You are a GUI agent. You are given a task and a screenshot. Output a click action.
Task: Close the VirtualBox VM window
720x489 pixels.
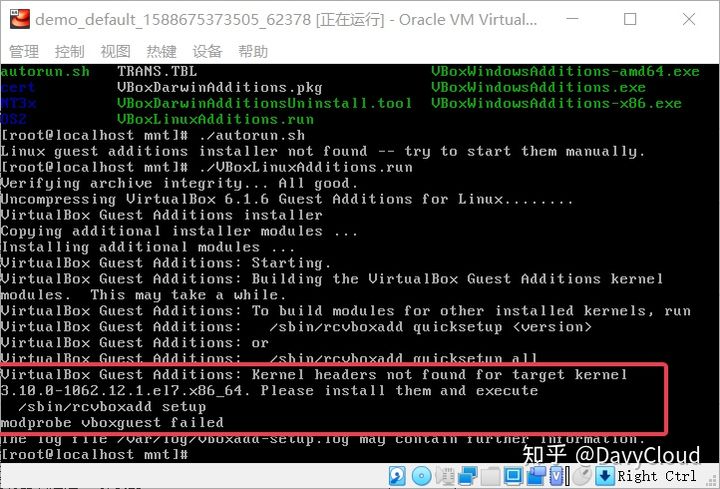689,19
